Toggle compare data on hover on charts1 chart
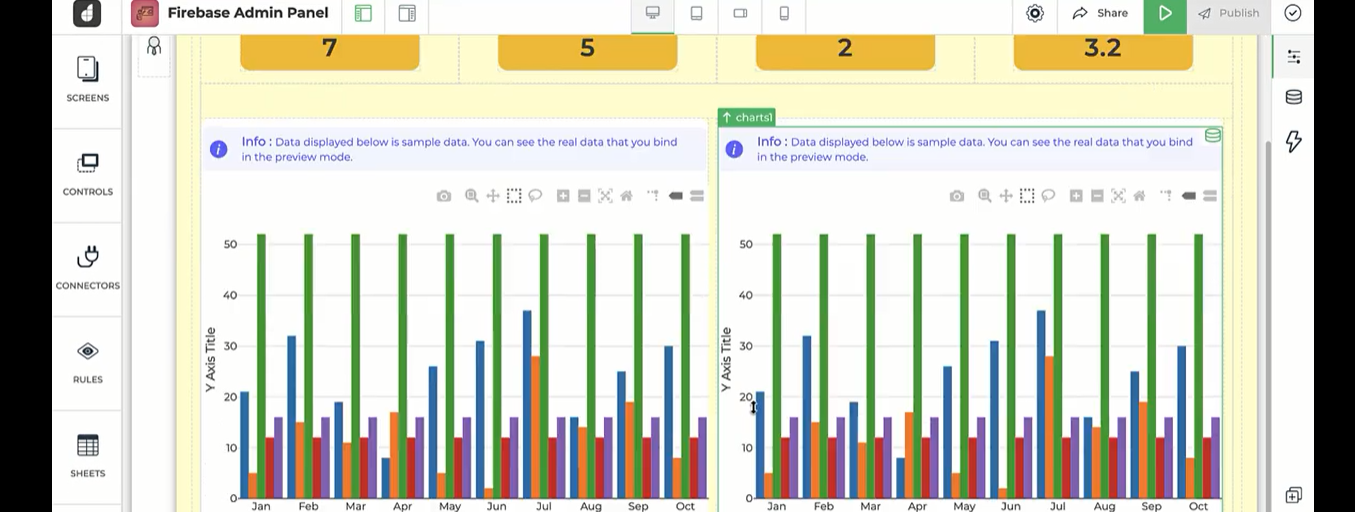The width and height of the screenshot is (1355, 512). (1210, 196)
